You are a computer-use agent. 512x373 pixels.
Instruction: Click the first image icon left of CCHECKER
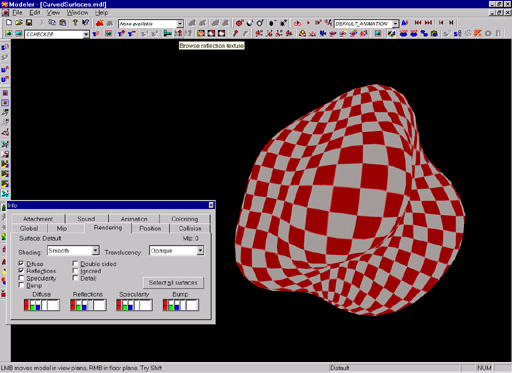pos(8,33)
